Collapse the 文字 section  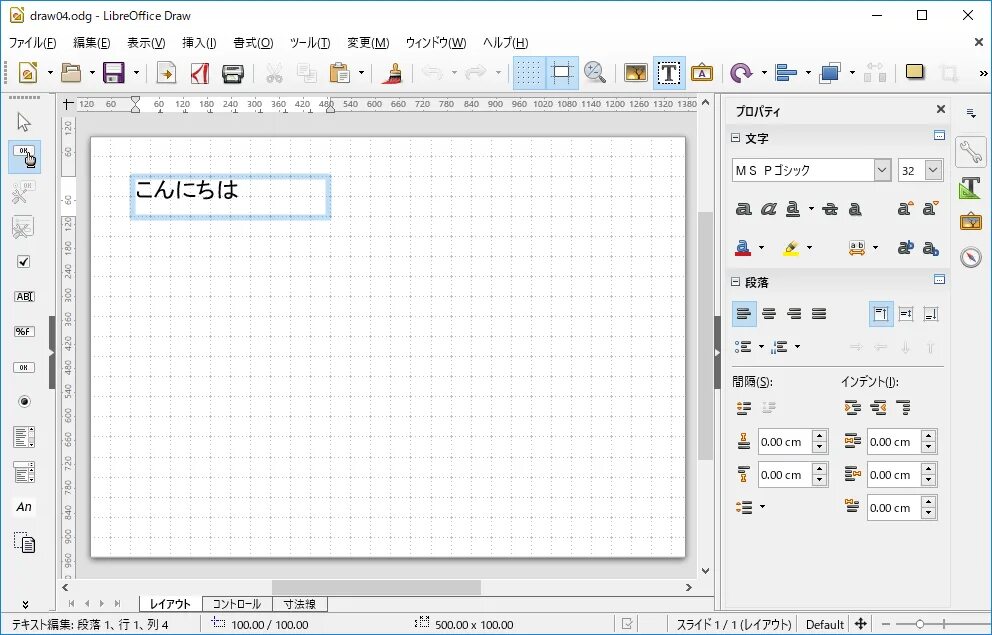735,137
